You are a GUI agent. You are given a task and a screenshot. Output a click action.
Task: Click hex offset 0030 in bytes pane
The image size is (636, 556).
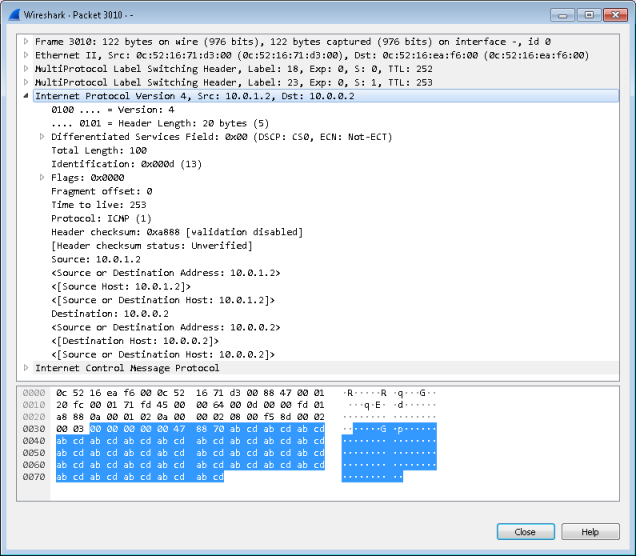34,429
